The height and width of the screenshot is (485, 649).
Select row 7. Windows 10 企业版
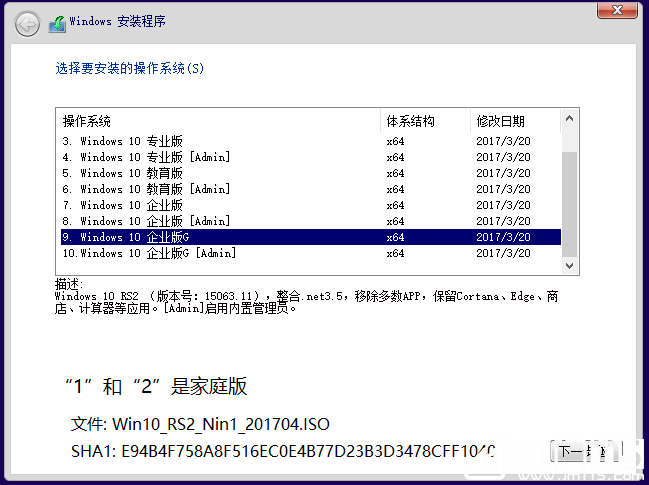311,205
